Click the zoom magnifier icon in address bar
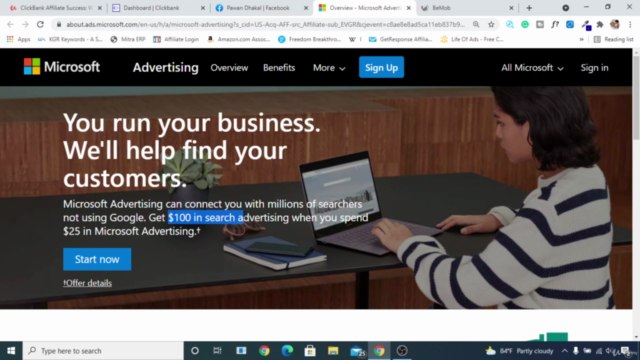Image resolution: width=640 pixels, height=360 pixels. click(476, 24)
